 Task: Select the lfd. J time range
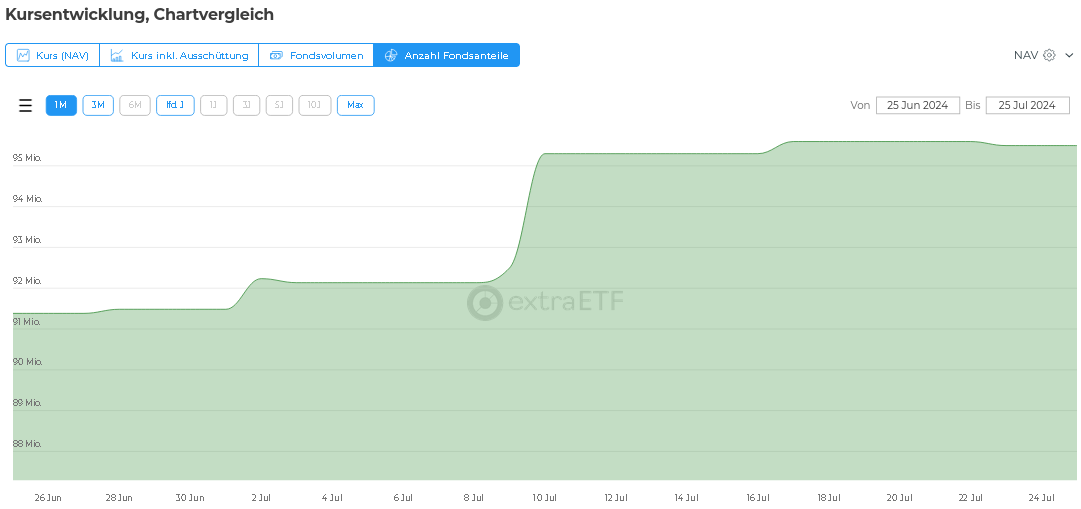click(175, 105)
